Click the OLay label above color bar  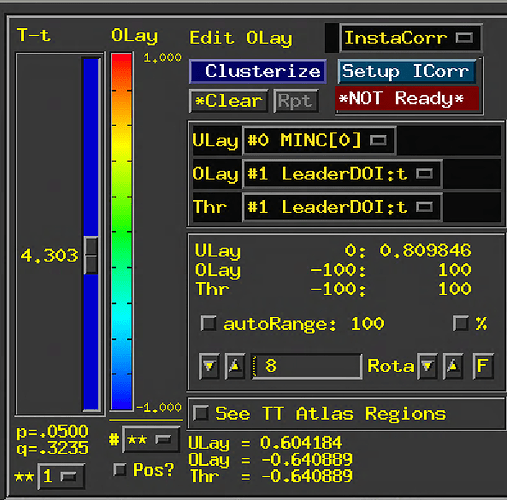pos(134,36)
